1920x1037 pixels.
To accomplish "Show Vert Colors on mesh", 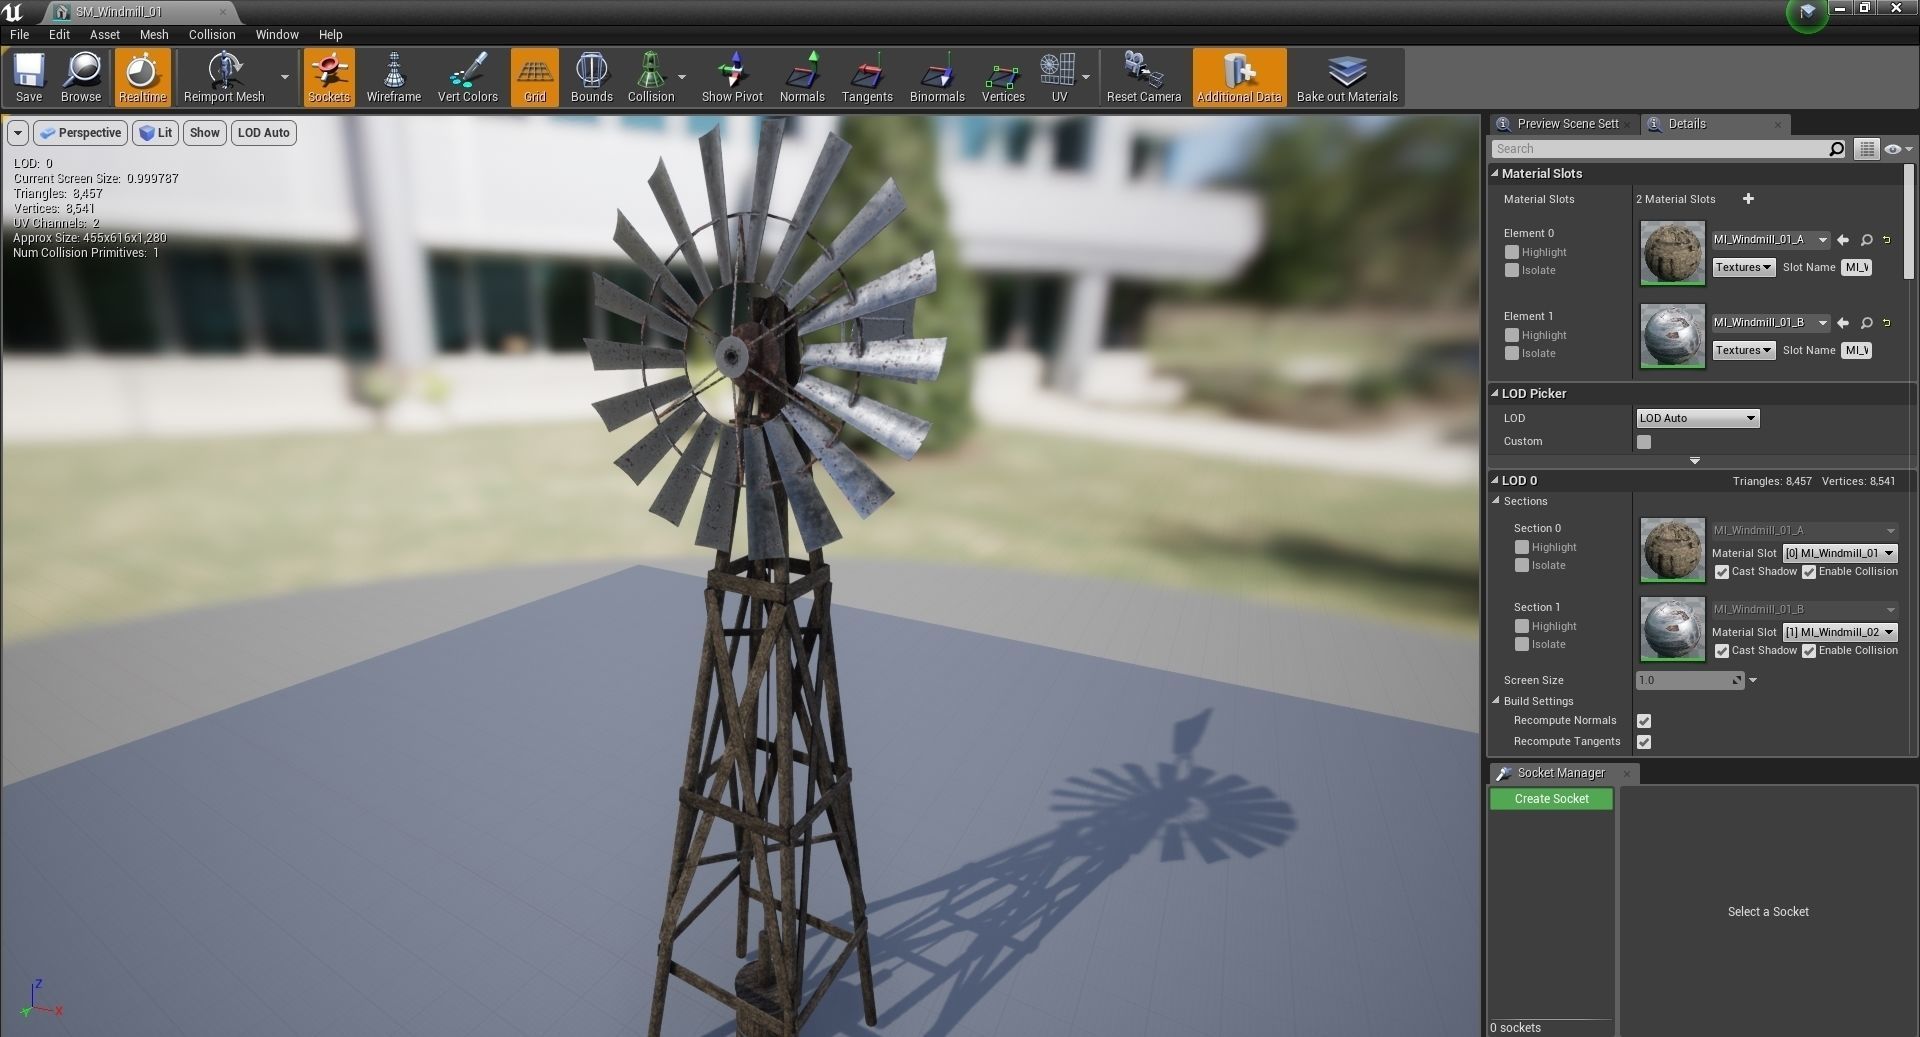I will 467,77.
